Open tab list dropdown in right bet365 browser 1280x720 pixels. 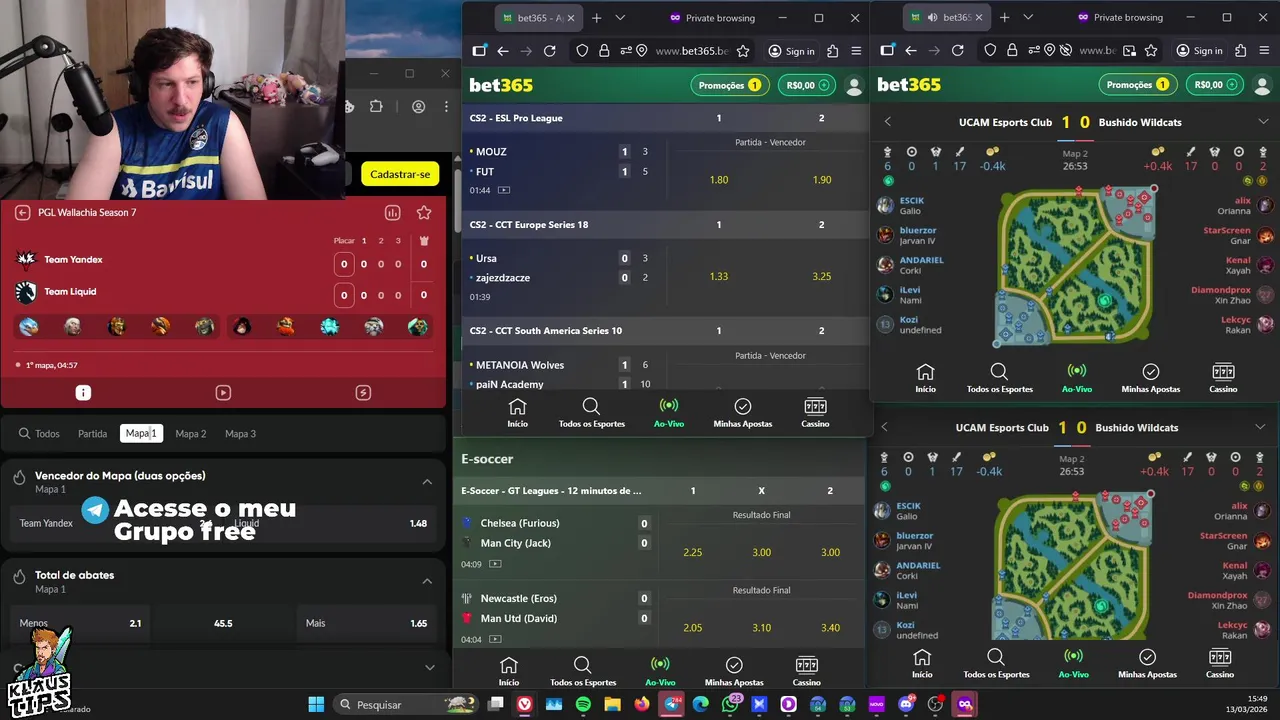(1028, 18)
